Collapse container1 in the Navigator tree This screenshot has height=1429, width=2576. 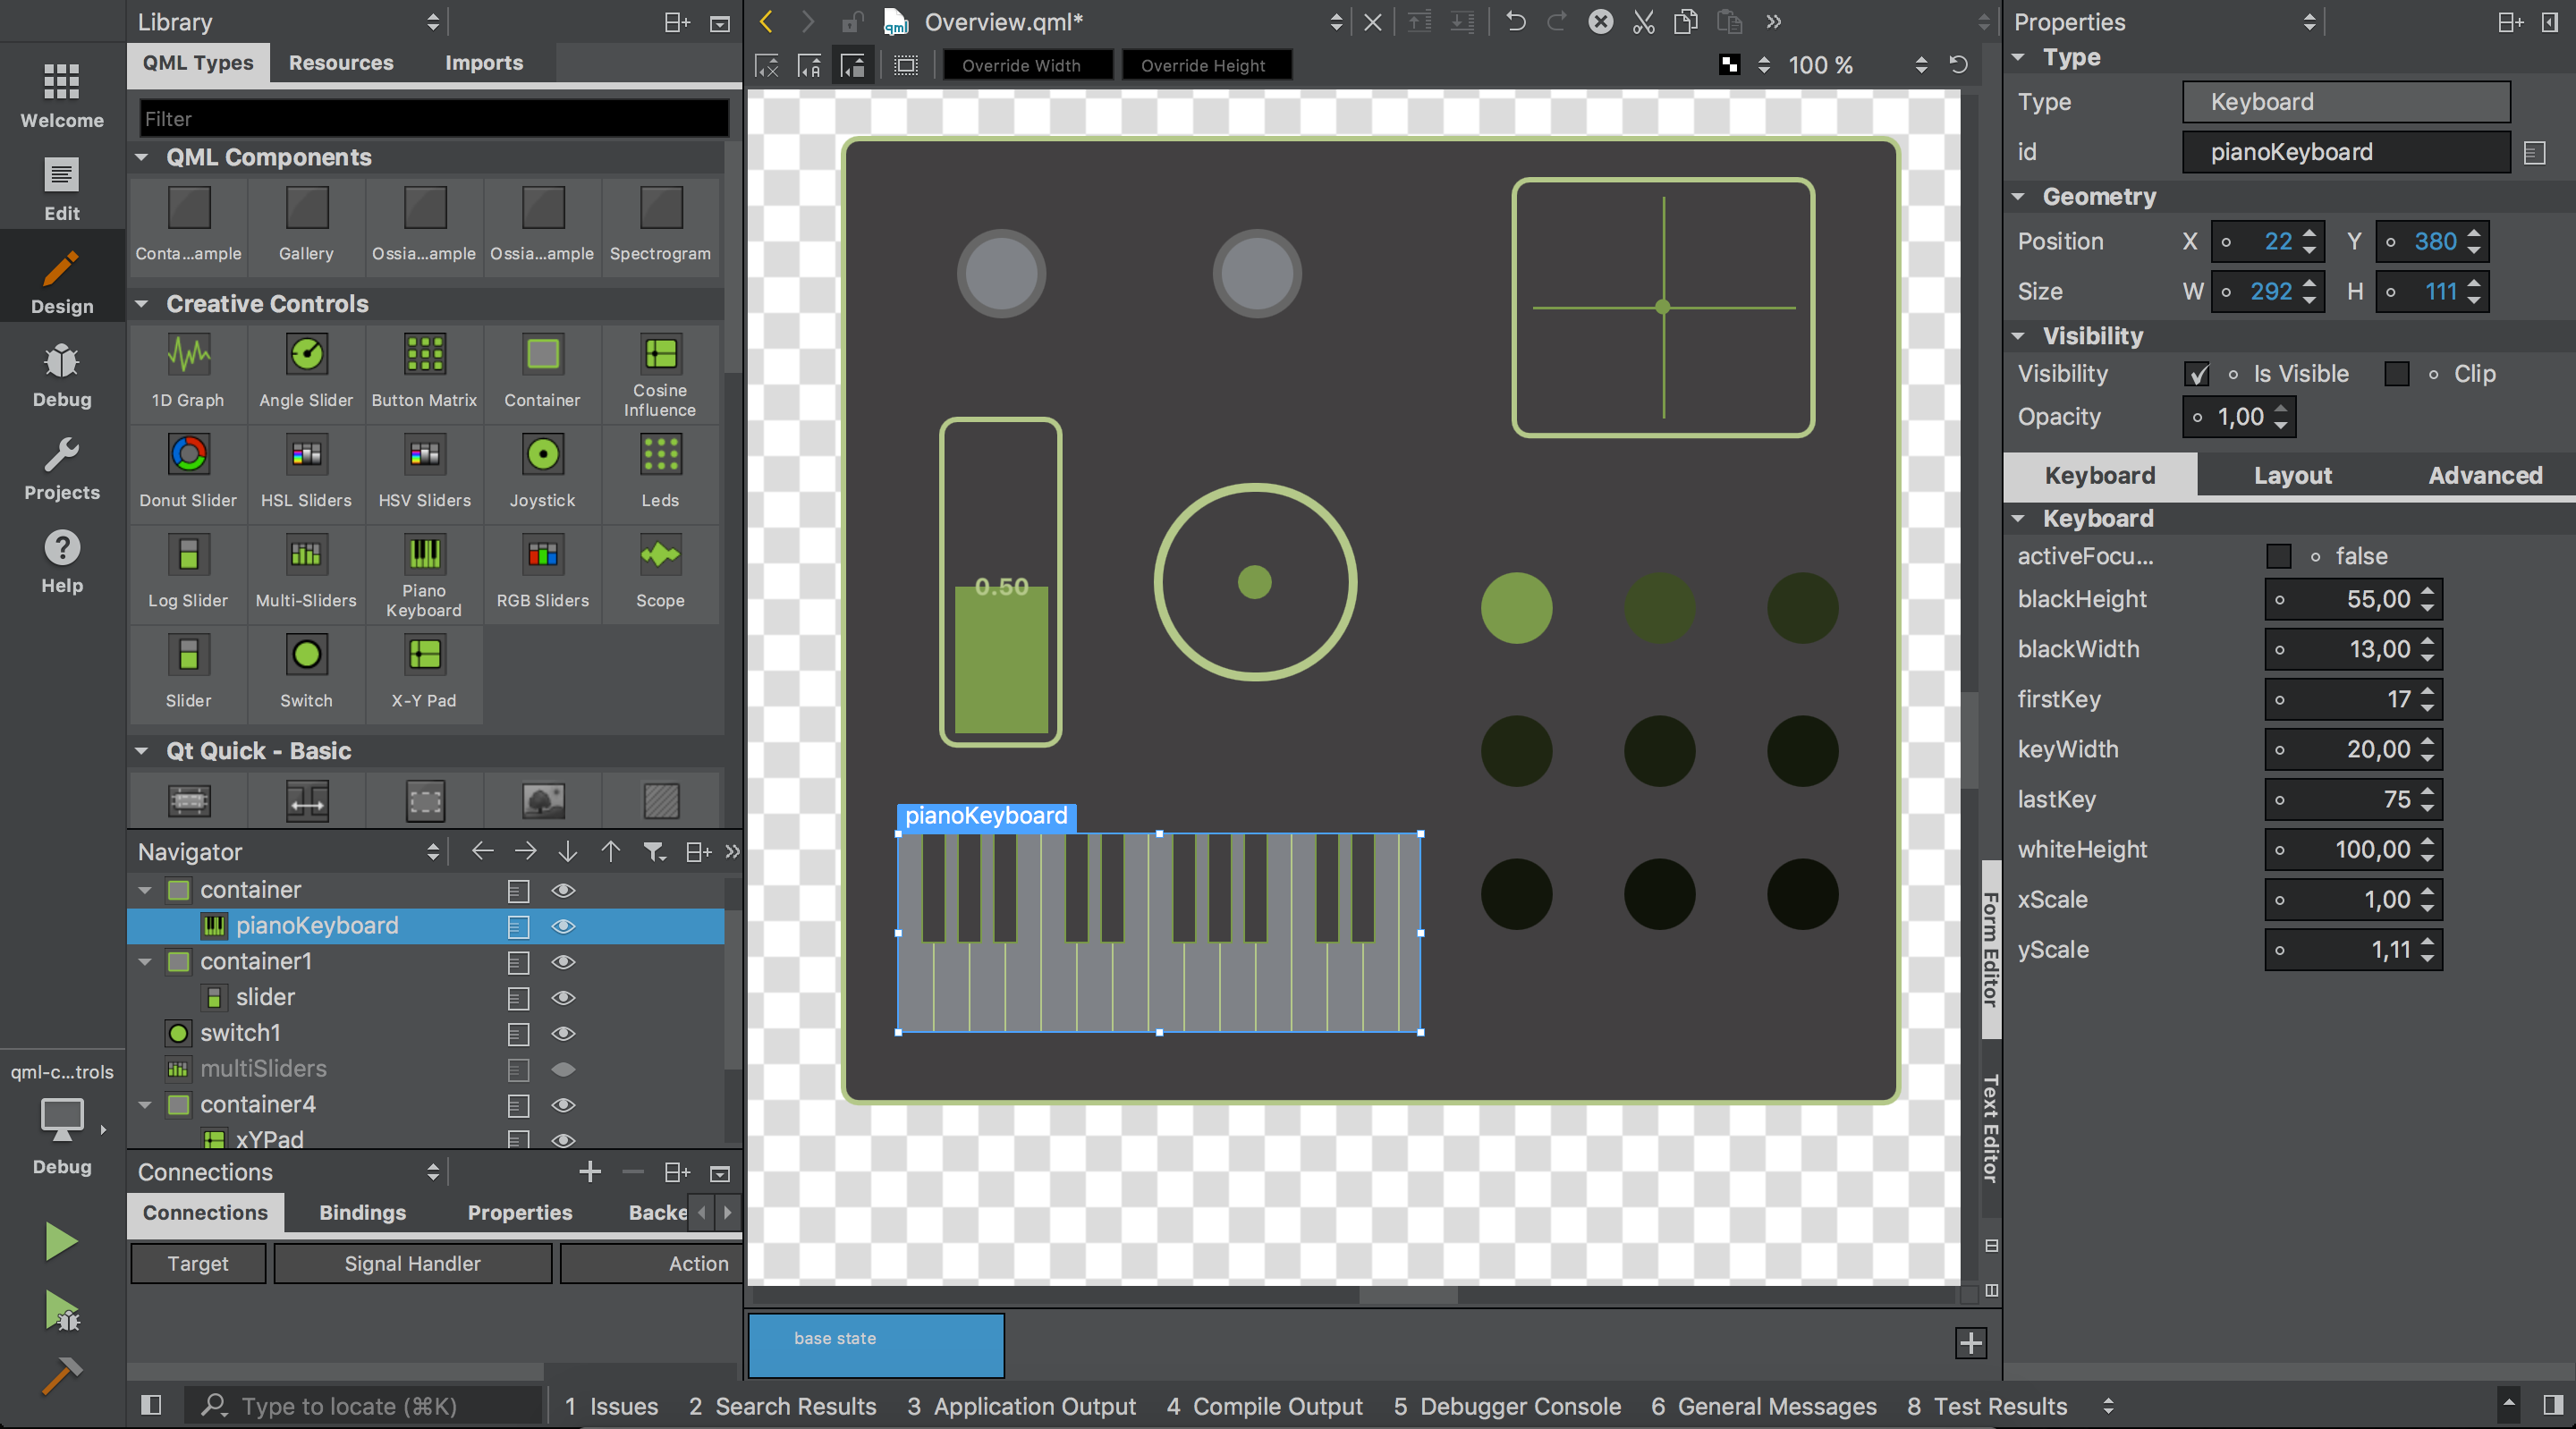click(145, 962)
